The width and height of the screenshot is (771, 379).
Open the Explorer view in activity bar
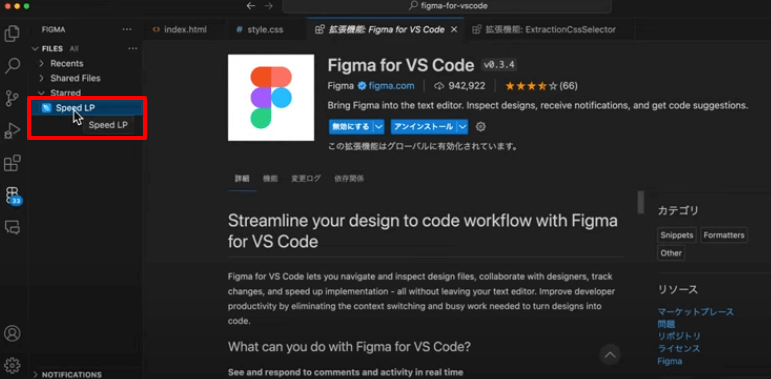click(x=12, y=33)
